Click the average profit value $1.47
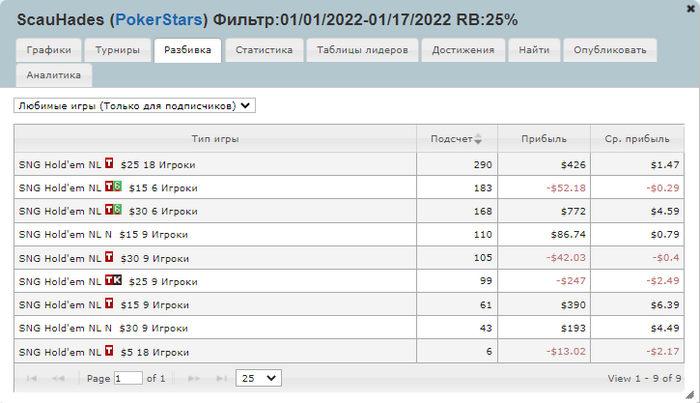Image resolution: width=700 pixels, height=403 pixels. [x=665, y=165]
